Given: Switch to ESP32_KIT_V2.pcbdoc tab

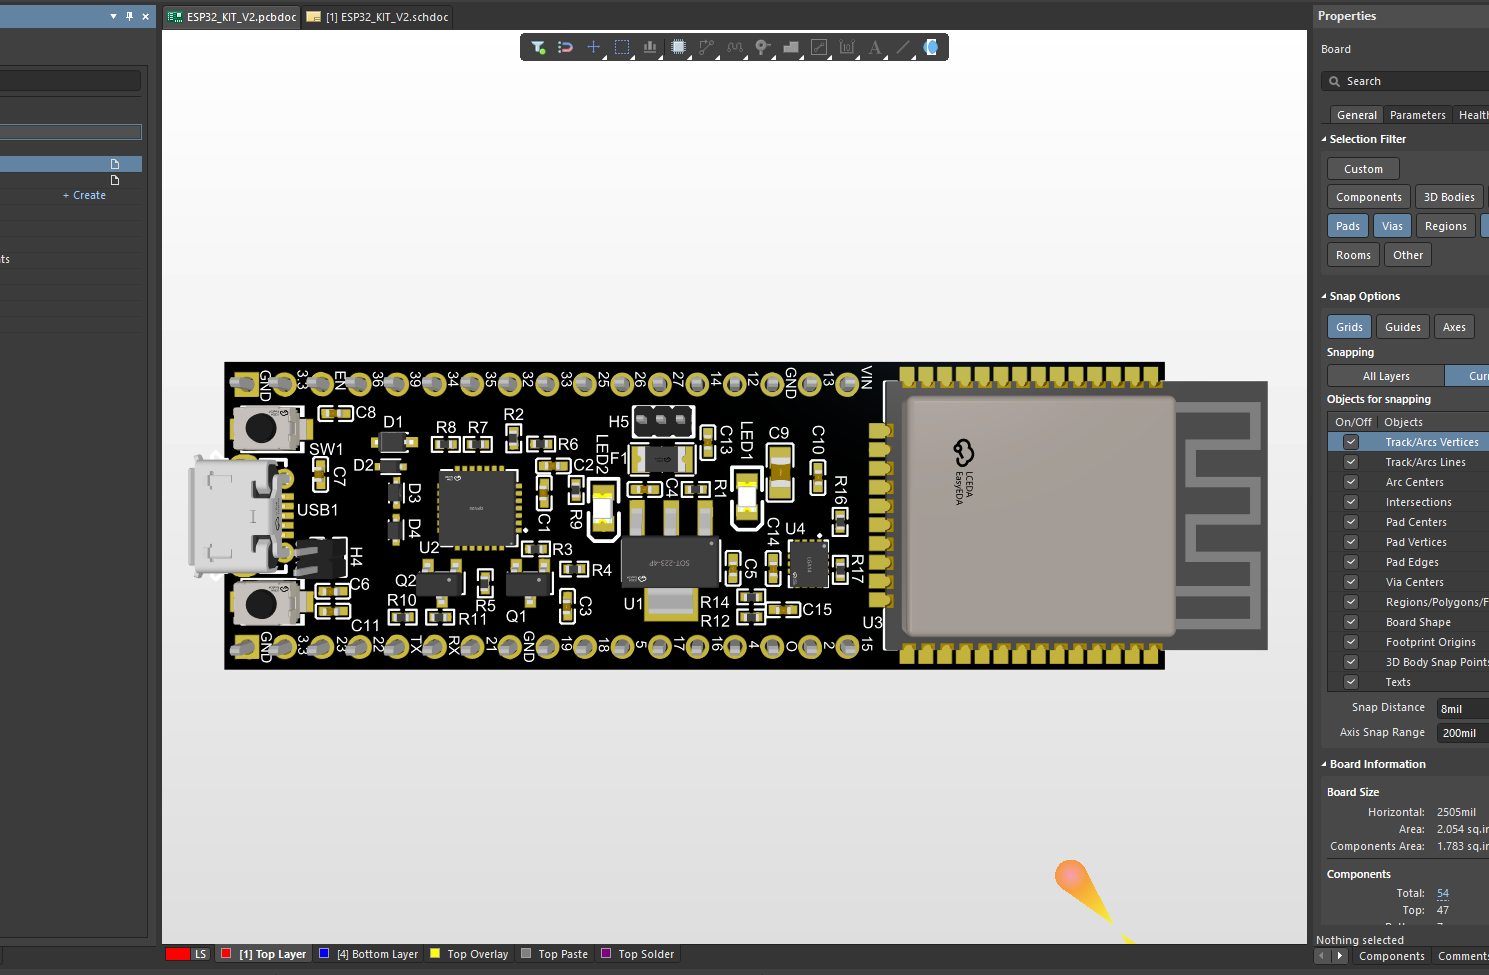Looking at the screenshot, I should [232, 17].
